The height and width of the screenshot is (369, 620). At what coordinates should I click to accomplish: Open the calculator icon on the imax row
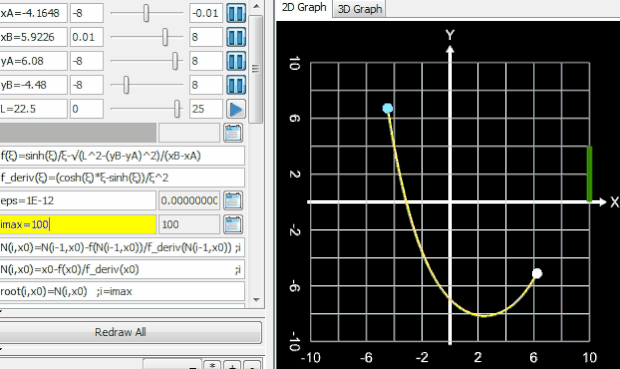233,225
